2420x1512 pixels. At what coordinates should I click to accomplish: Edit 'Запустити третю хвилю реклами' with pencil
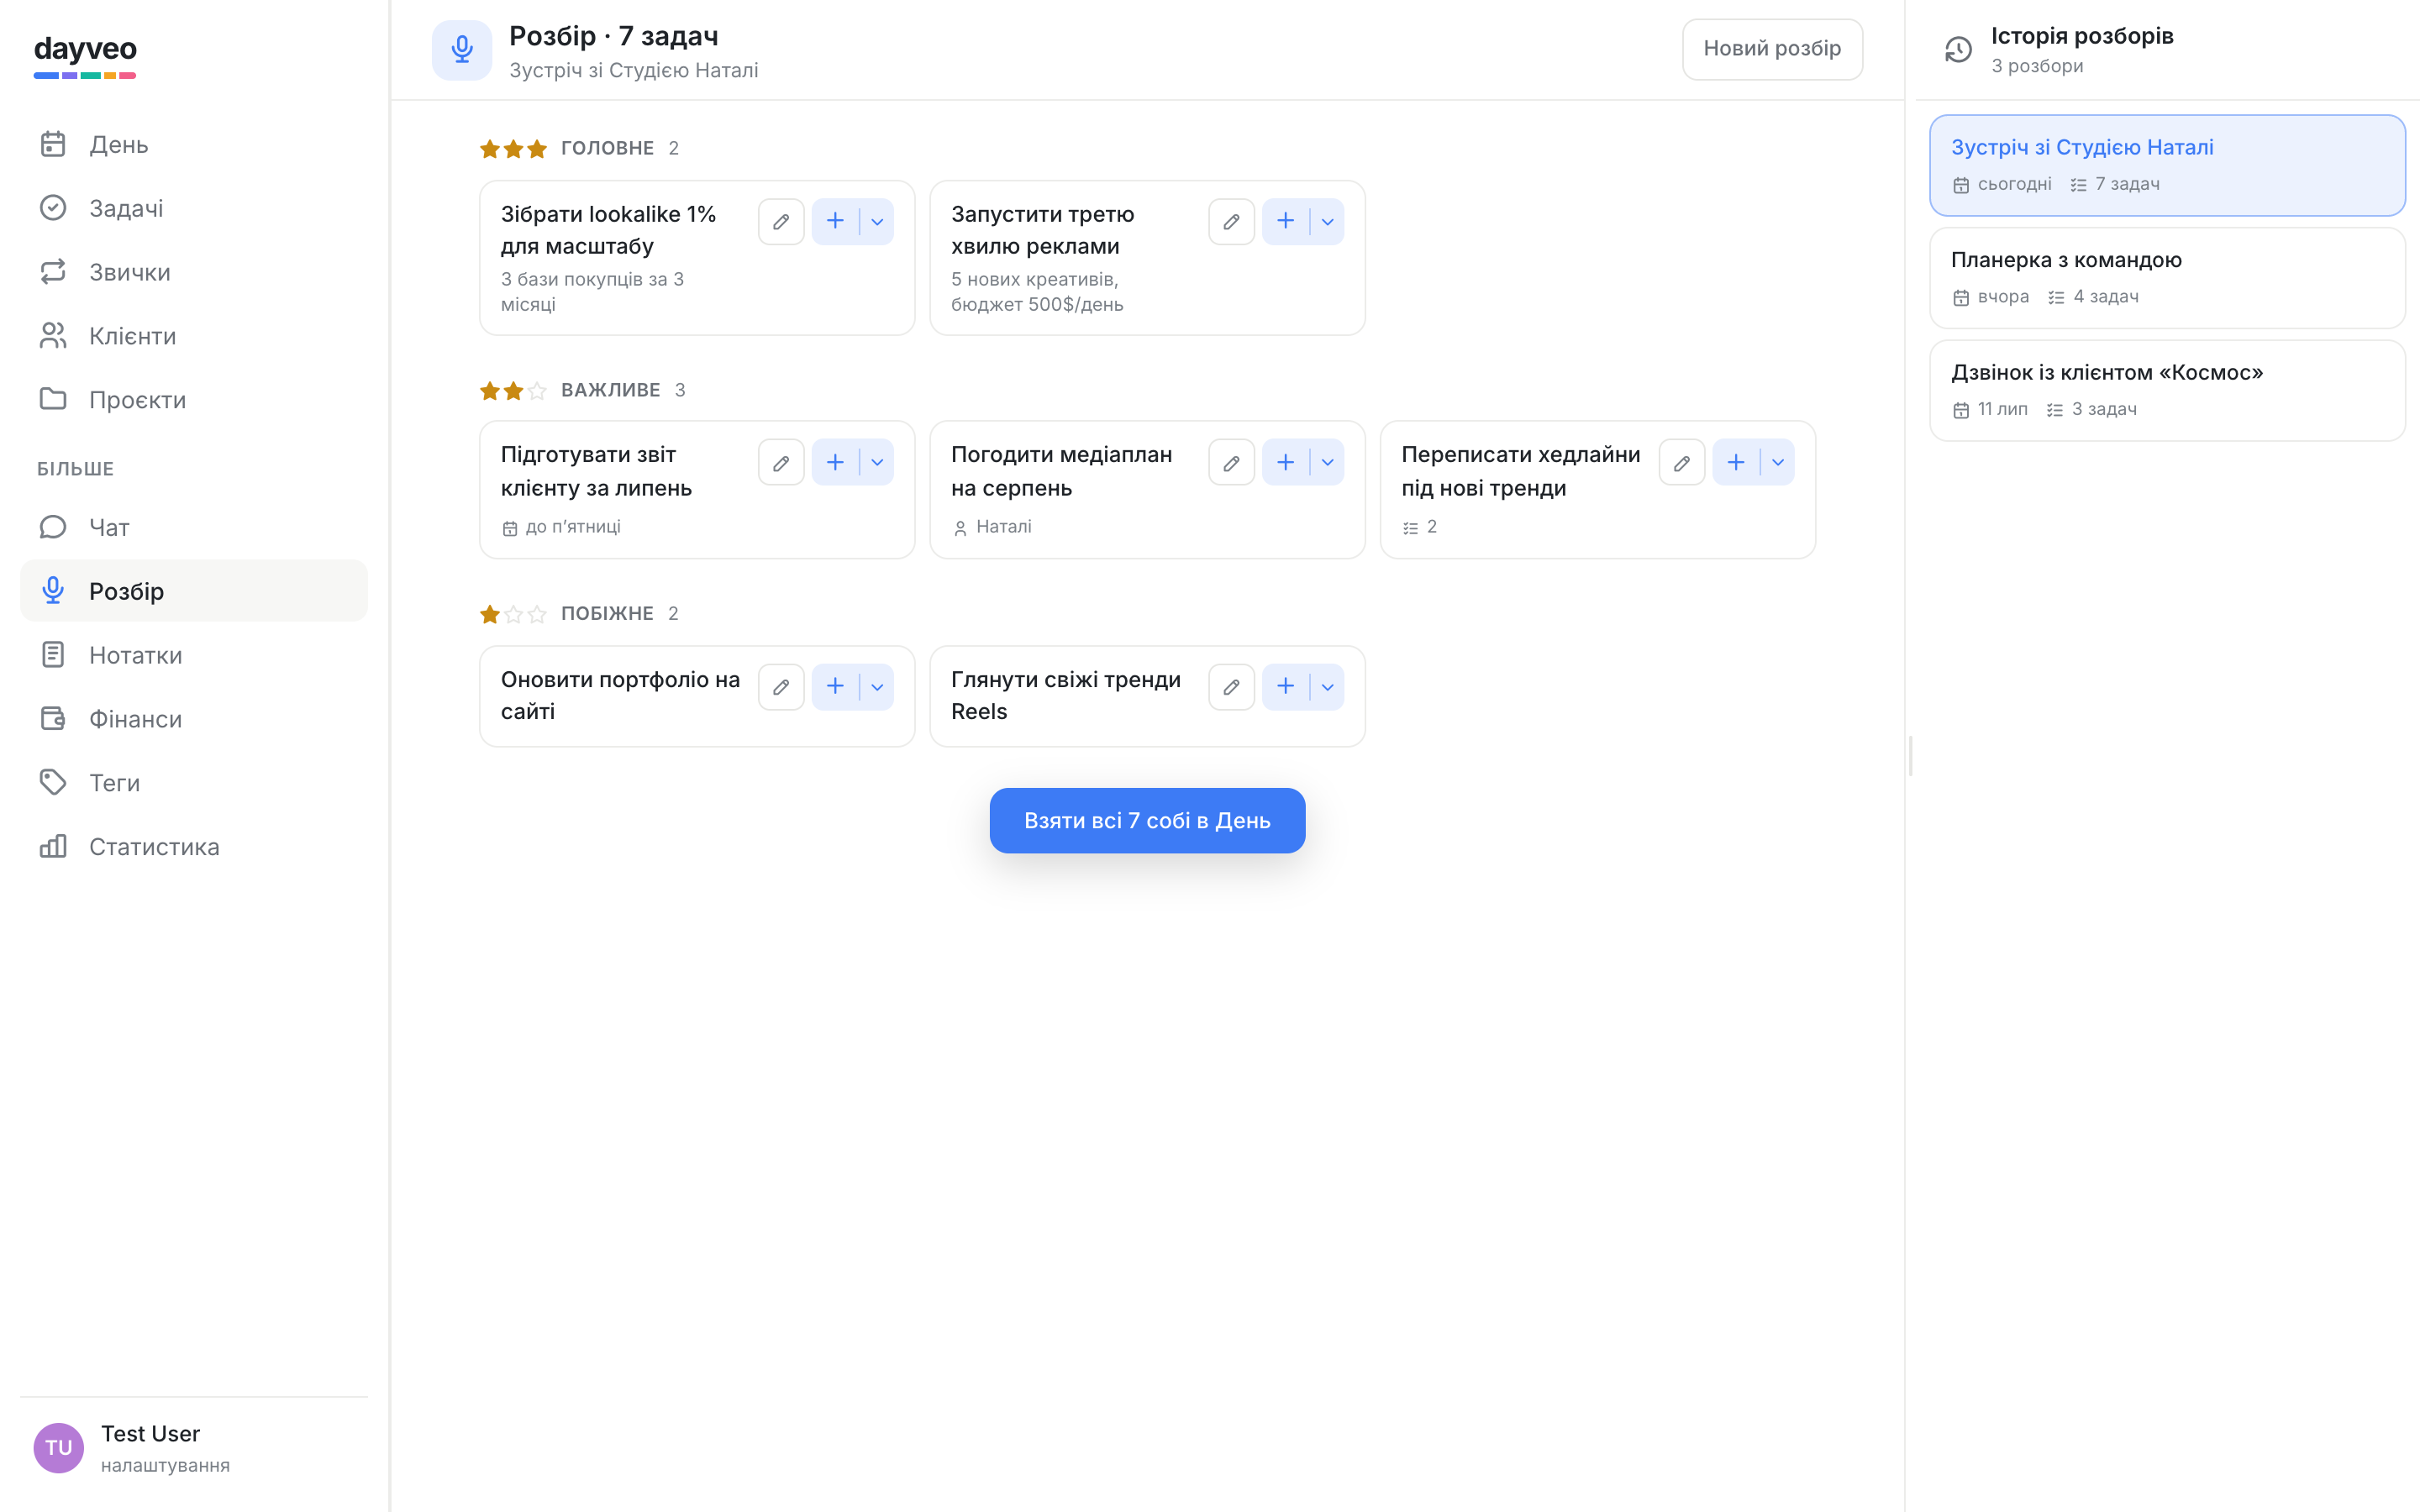(1231, 221)
